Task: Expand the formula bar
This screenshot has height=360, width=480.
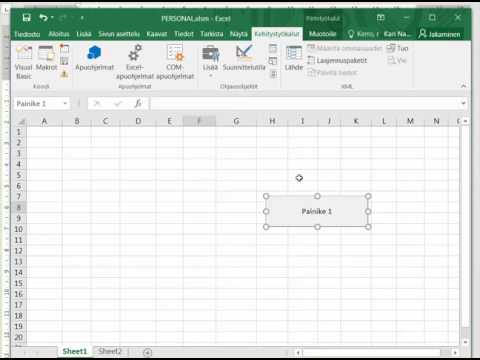Action: coord(463,104)
